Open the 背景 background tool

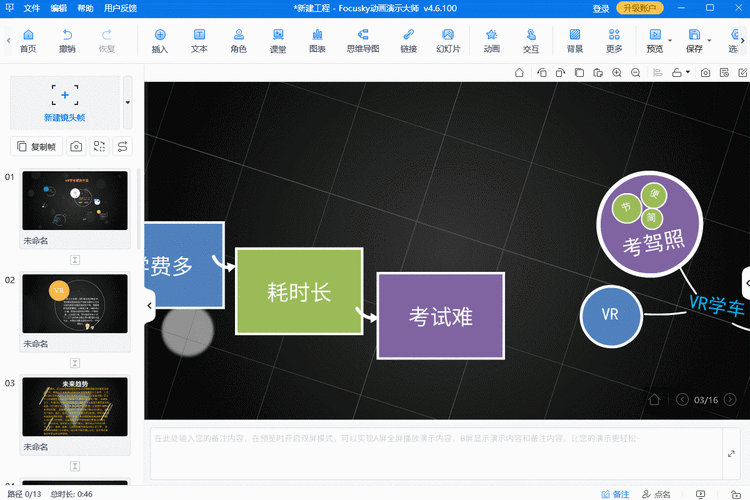pos(574,41)
